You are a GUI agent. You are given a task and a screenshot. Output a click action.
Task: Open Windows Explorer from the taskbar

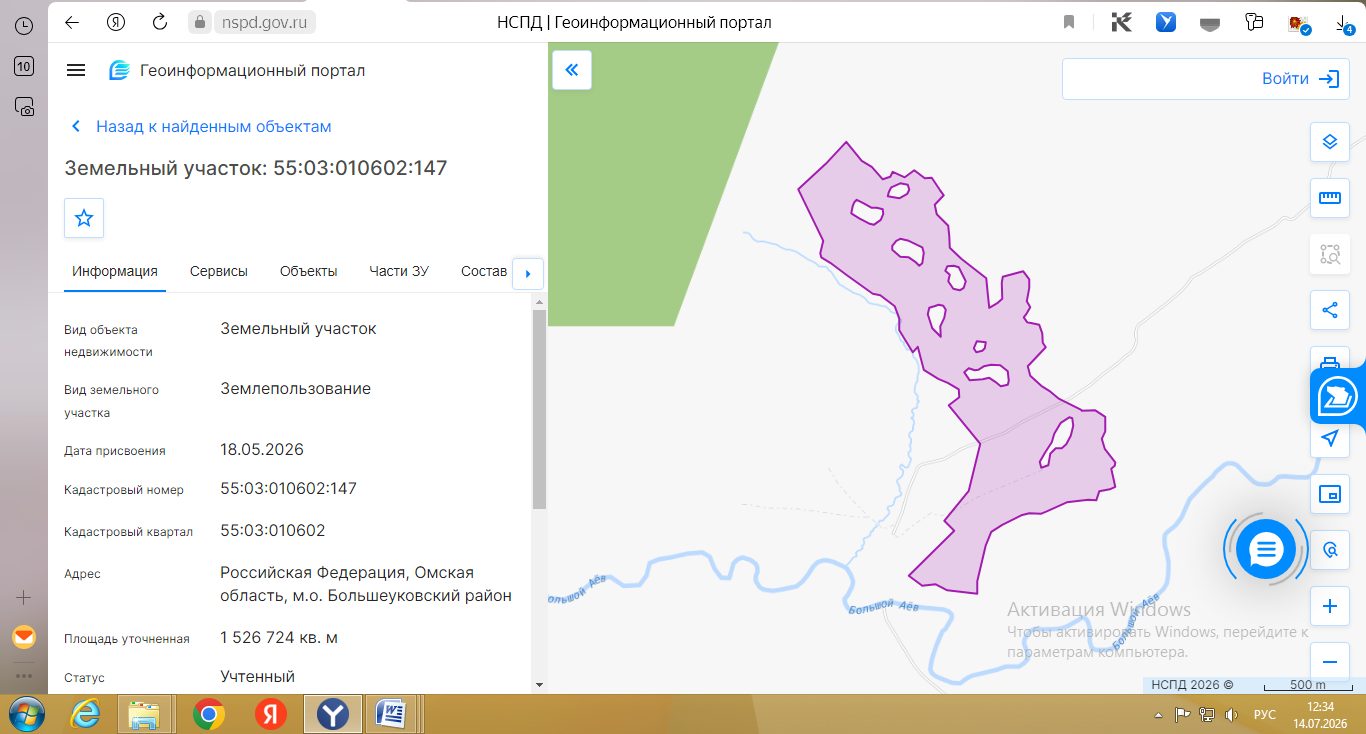(x=145, y=714)
